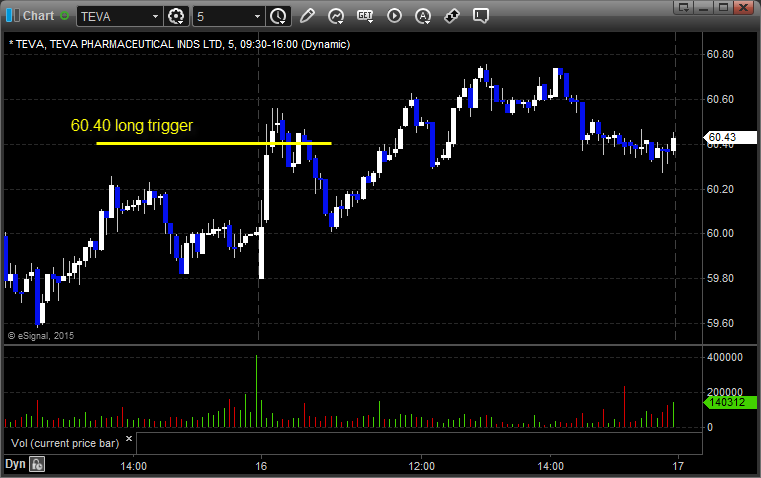Viewport: 761px width, 478px height.
Task: Click the window pop-out icon in the title bar
Action: (x=683, y=7)
